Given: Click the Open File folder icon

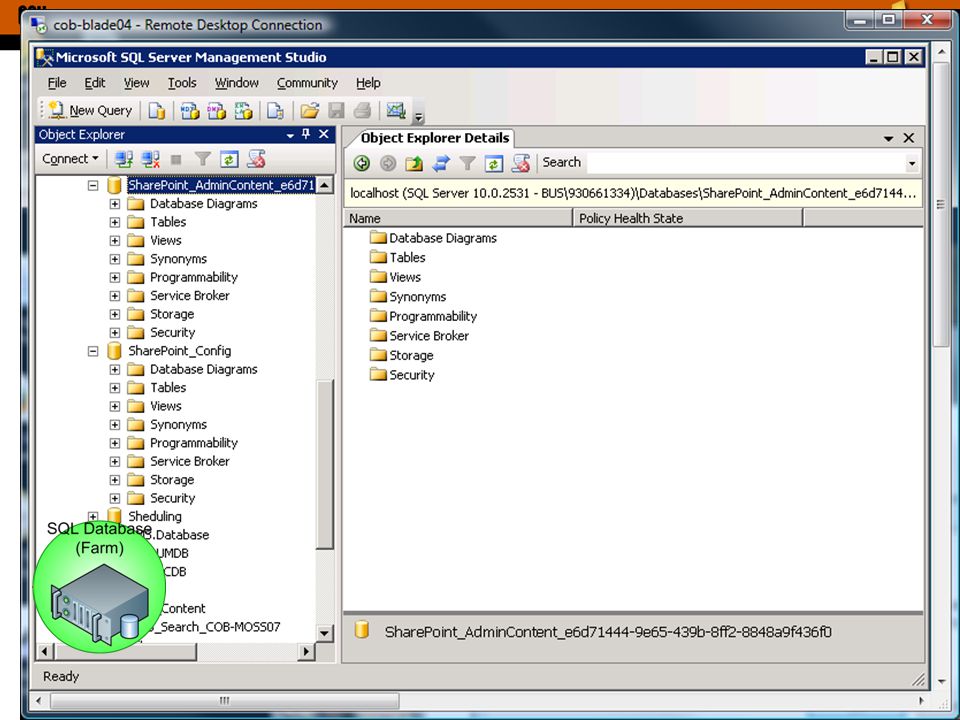Looking at the screenshot, I should point(310,111).
